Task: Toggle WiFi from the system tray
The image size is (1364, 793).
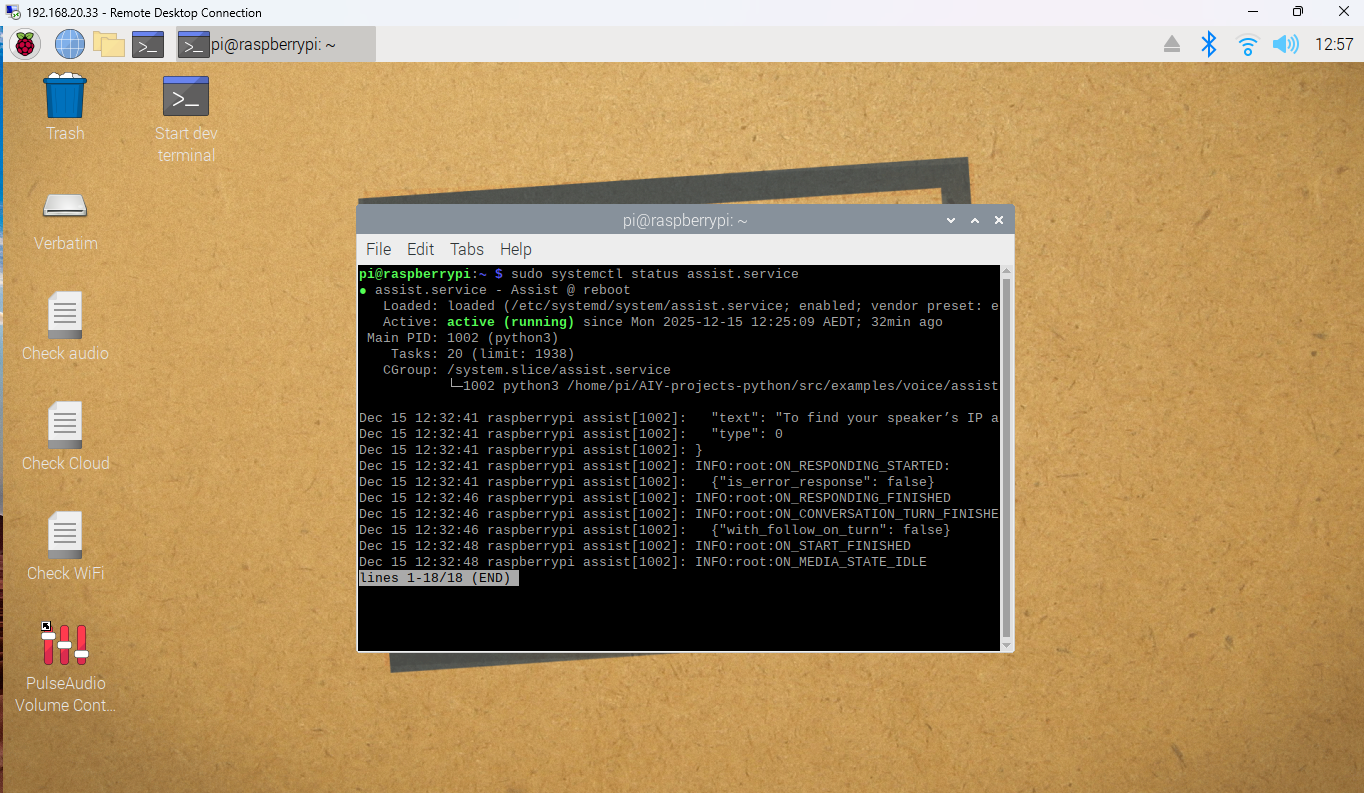Action: click(x=1246, y=44)
